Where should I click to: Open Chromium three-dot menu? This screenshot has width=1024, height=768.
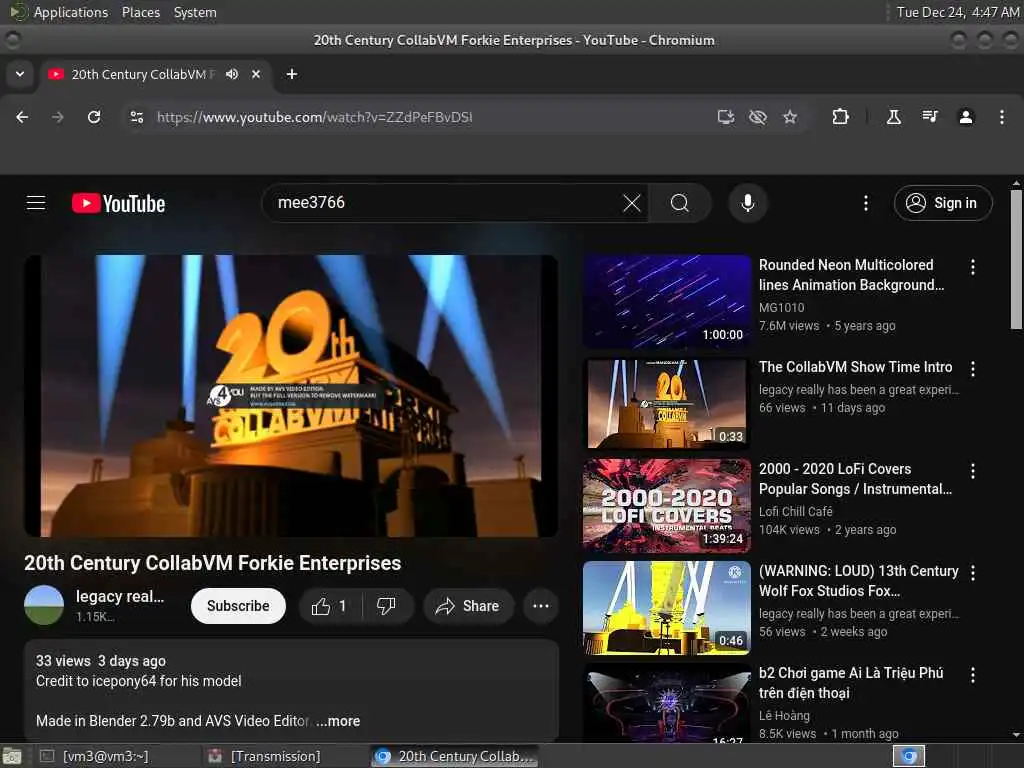tap(1002, 117)
